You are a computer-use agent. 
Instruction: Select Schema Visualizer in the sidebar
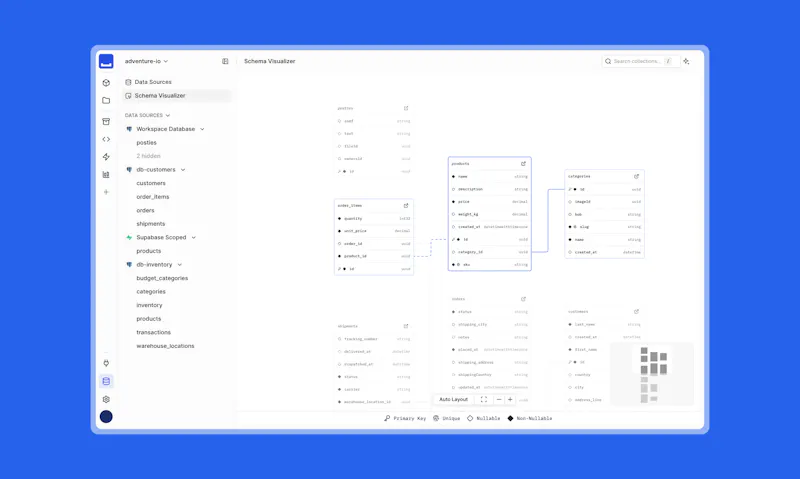[x=177, y=96]
